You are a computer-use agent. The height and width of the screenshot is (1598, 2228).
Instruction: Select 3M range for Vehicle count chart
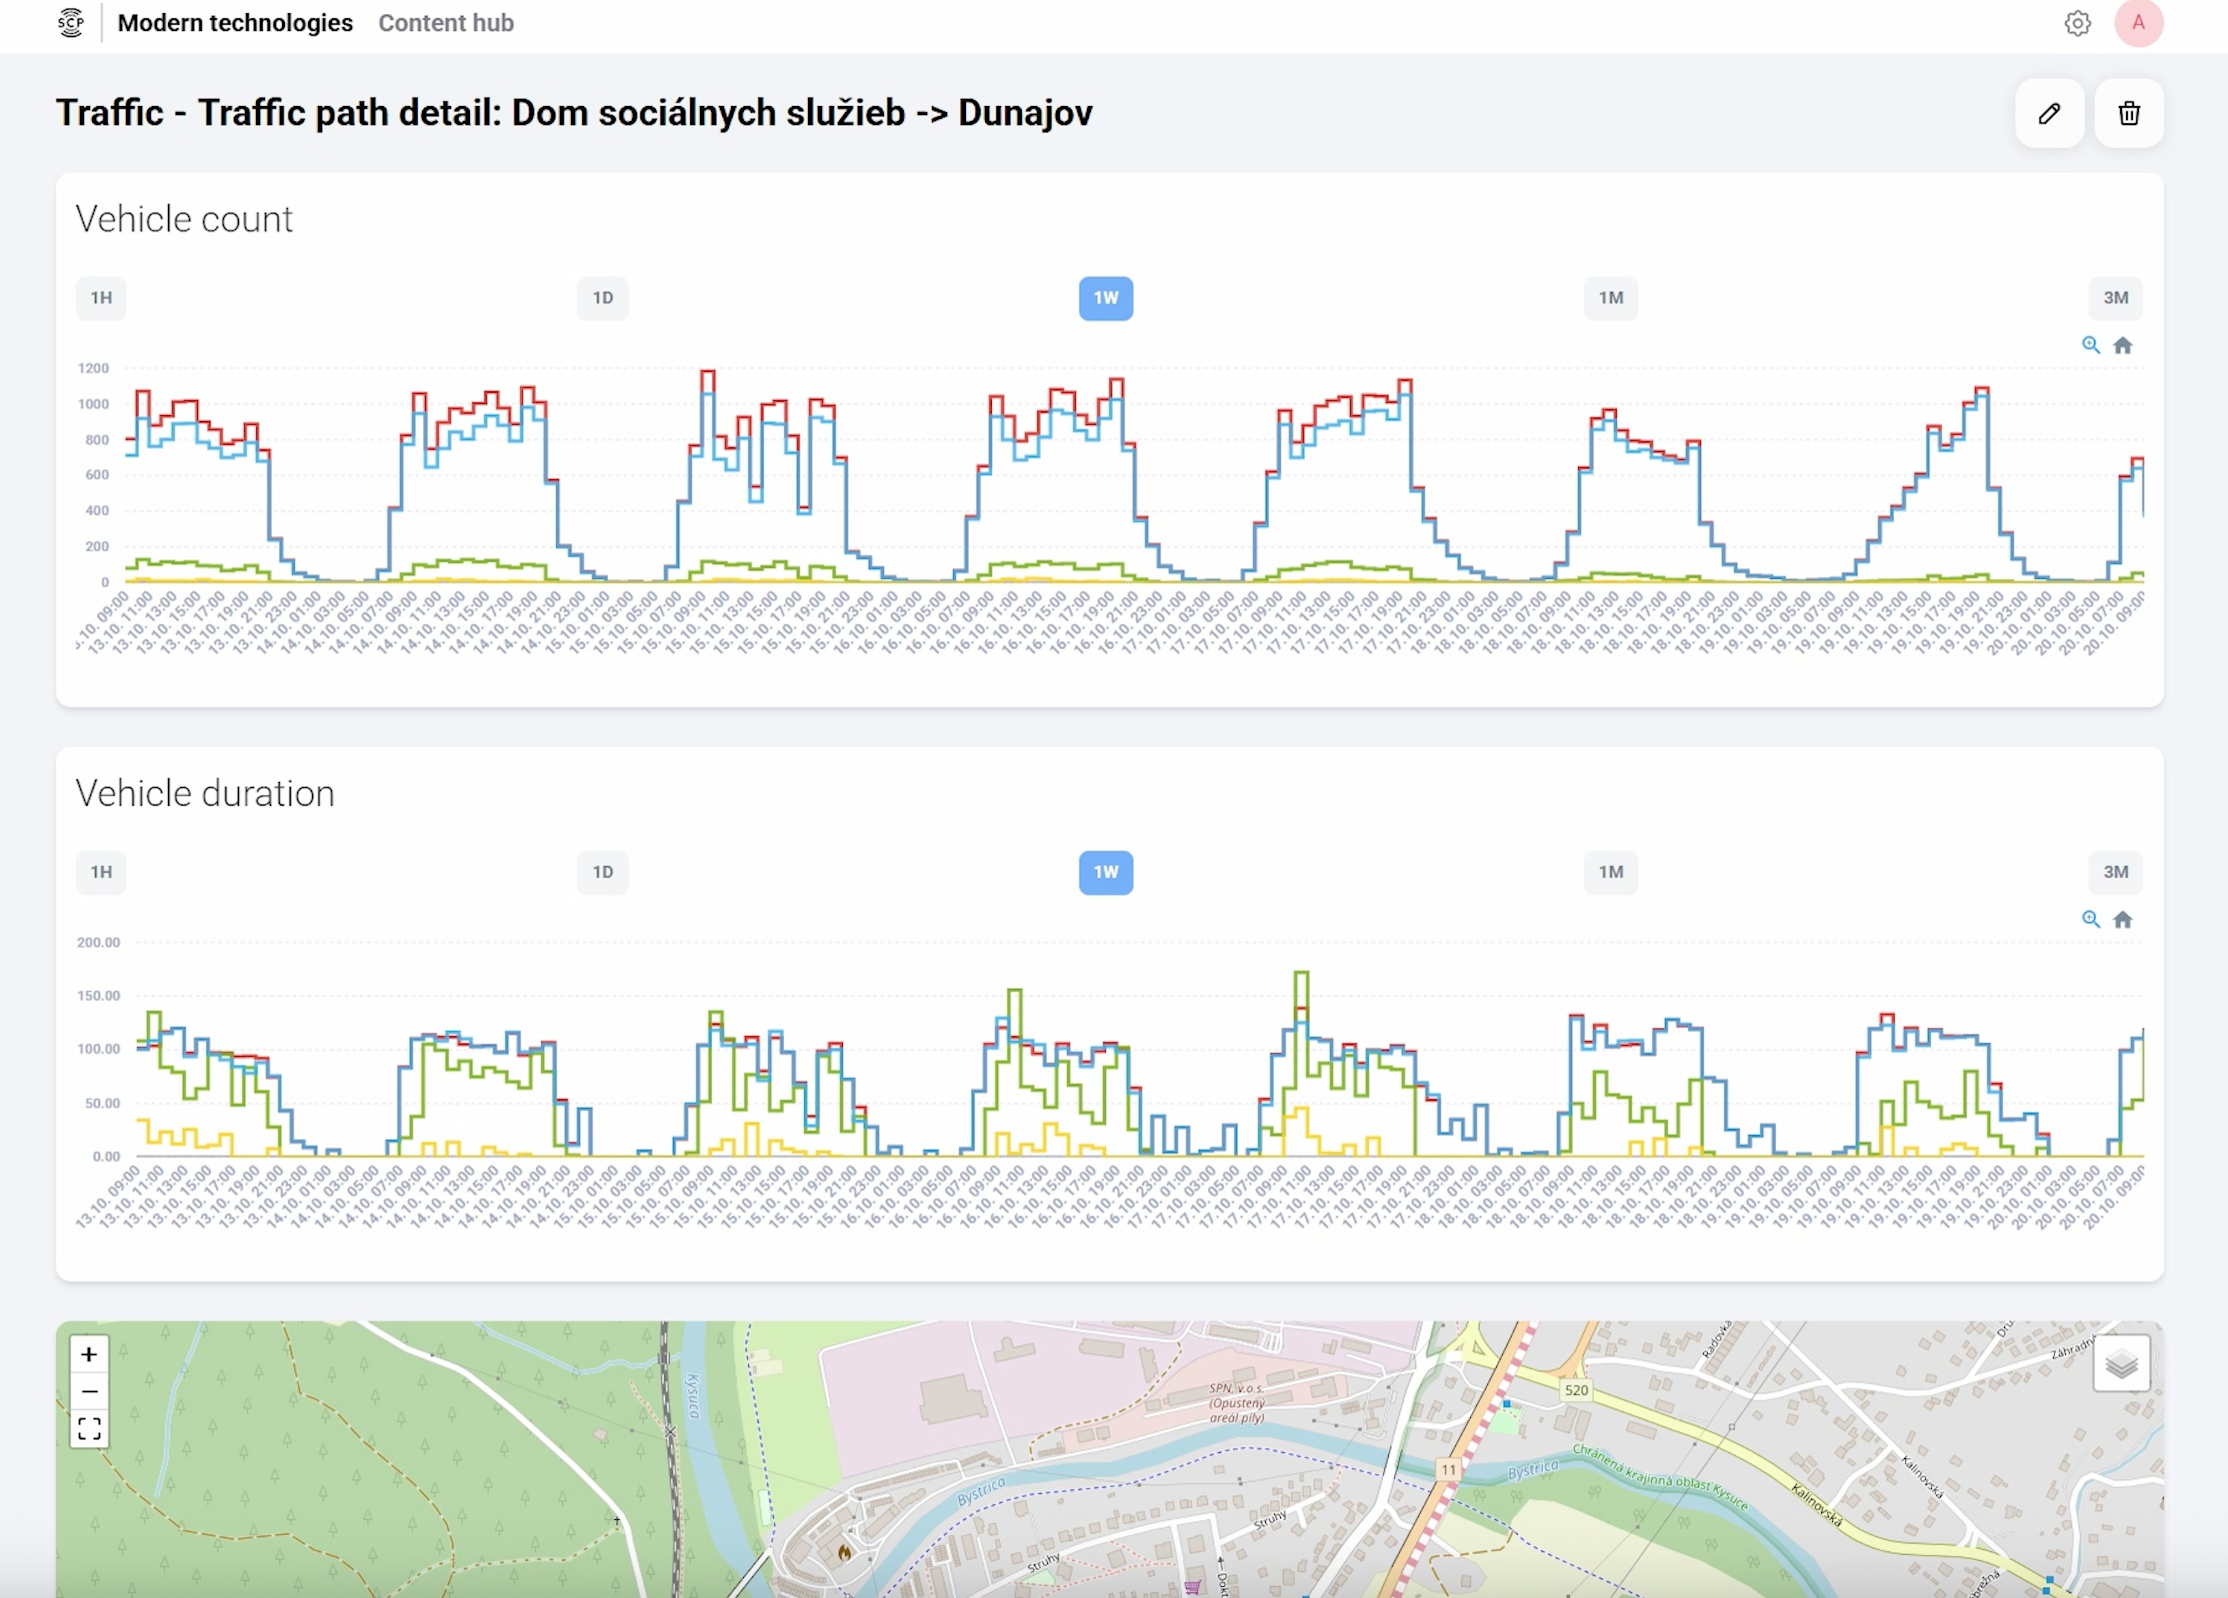click(2115, 297)
